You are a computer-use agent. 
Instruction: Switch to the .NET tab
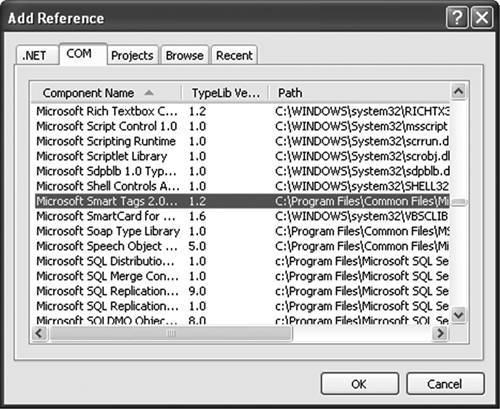pos(34,55)
